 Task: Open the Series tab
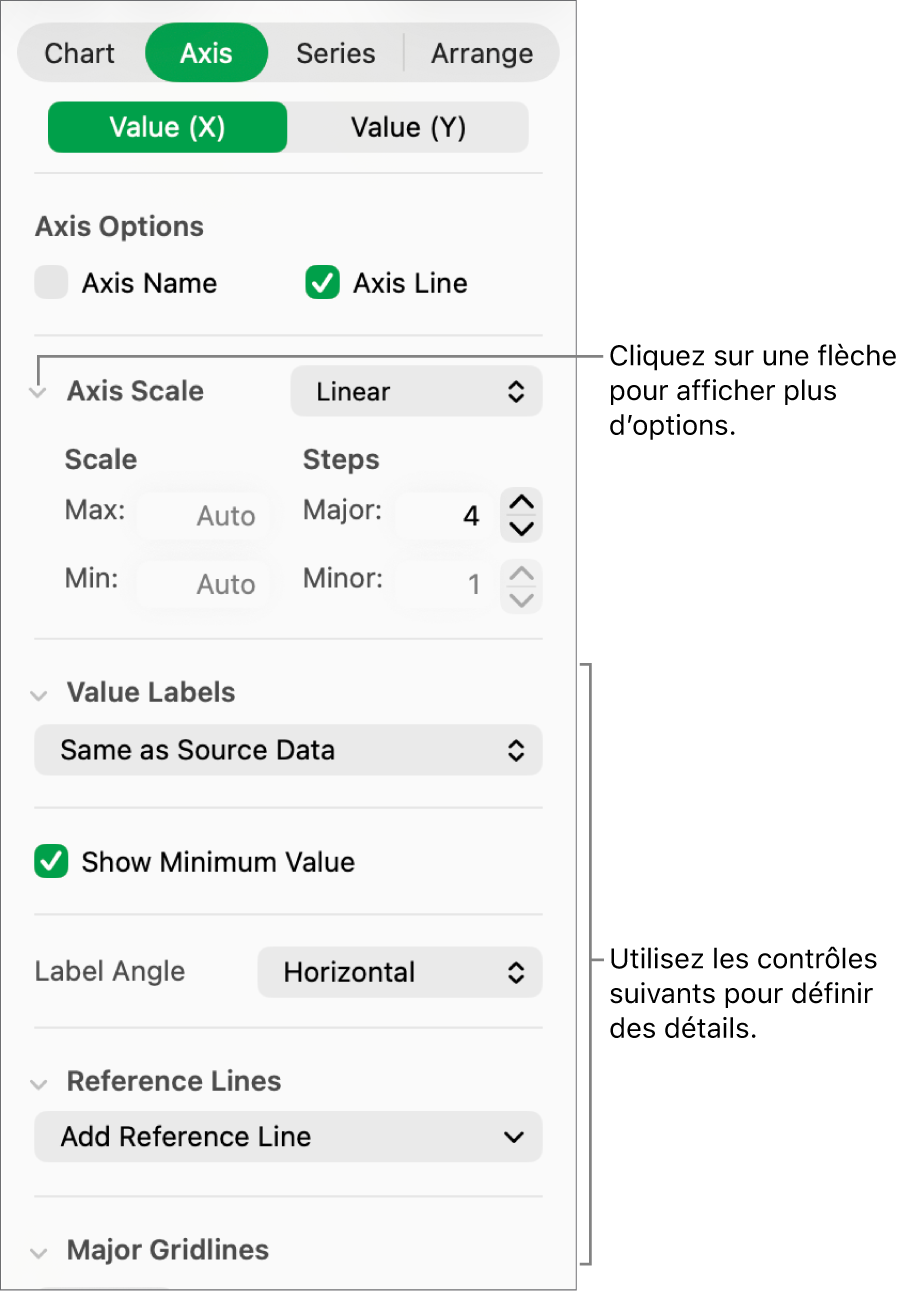335,52
